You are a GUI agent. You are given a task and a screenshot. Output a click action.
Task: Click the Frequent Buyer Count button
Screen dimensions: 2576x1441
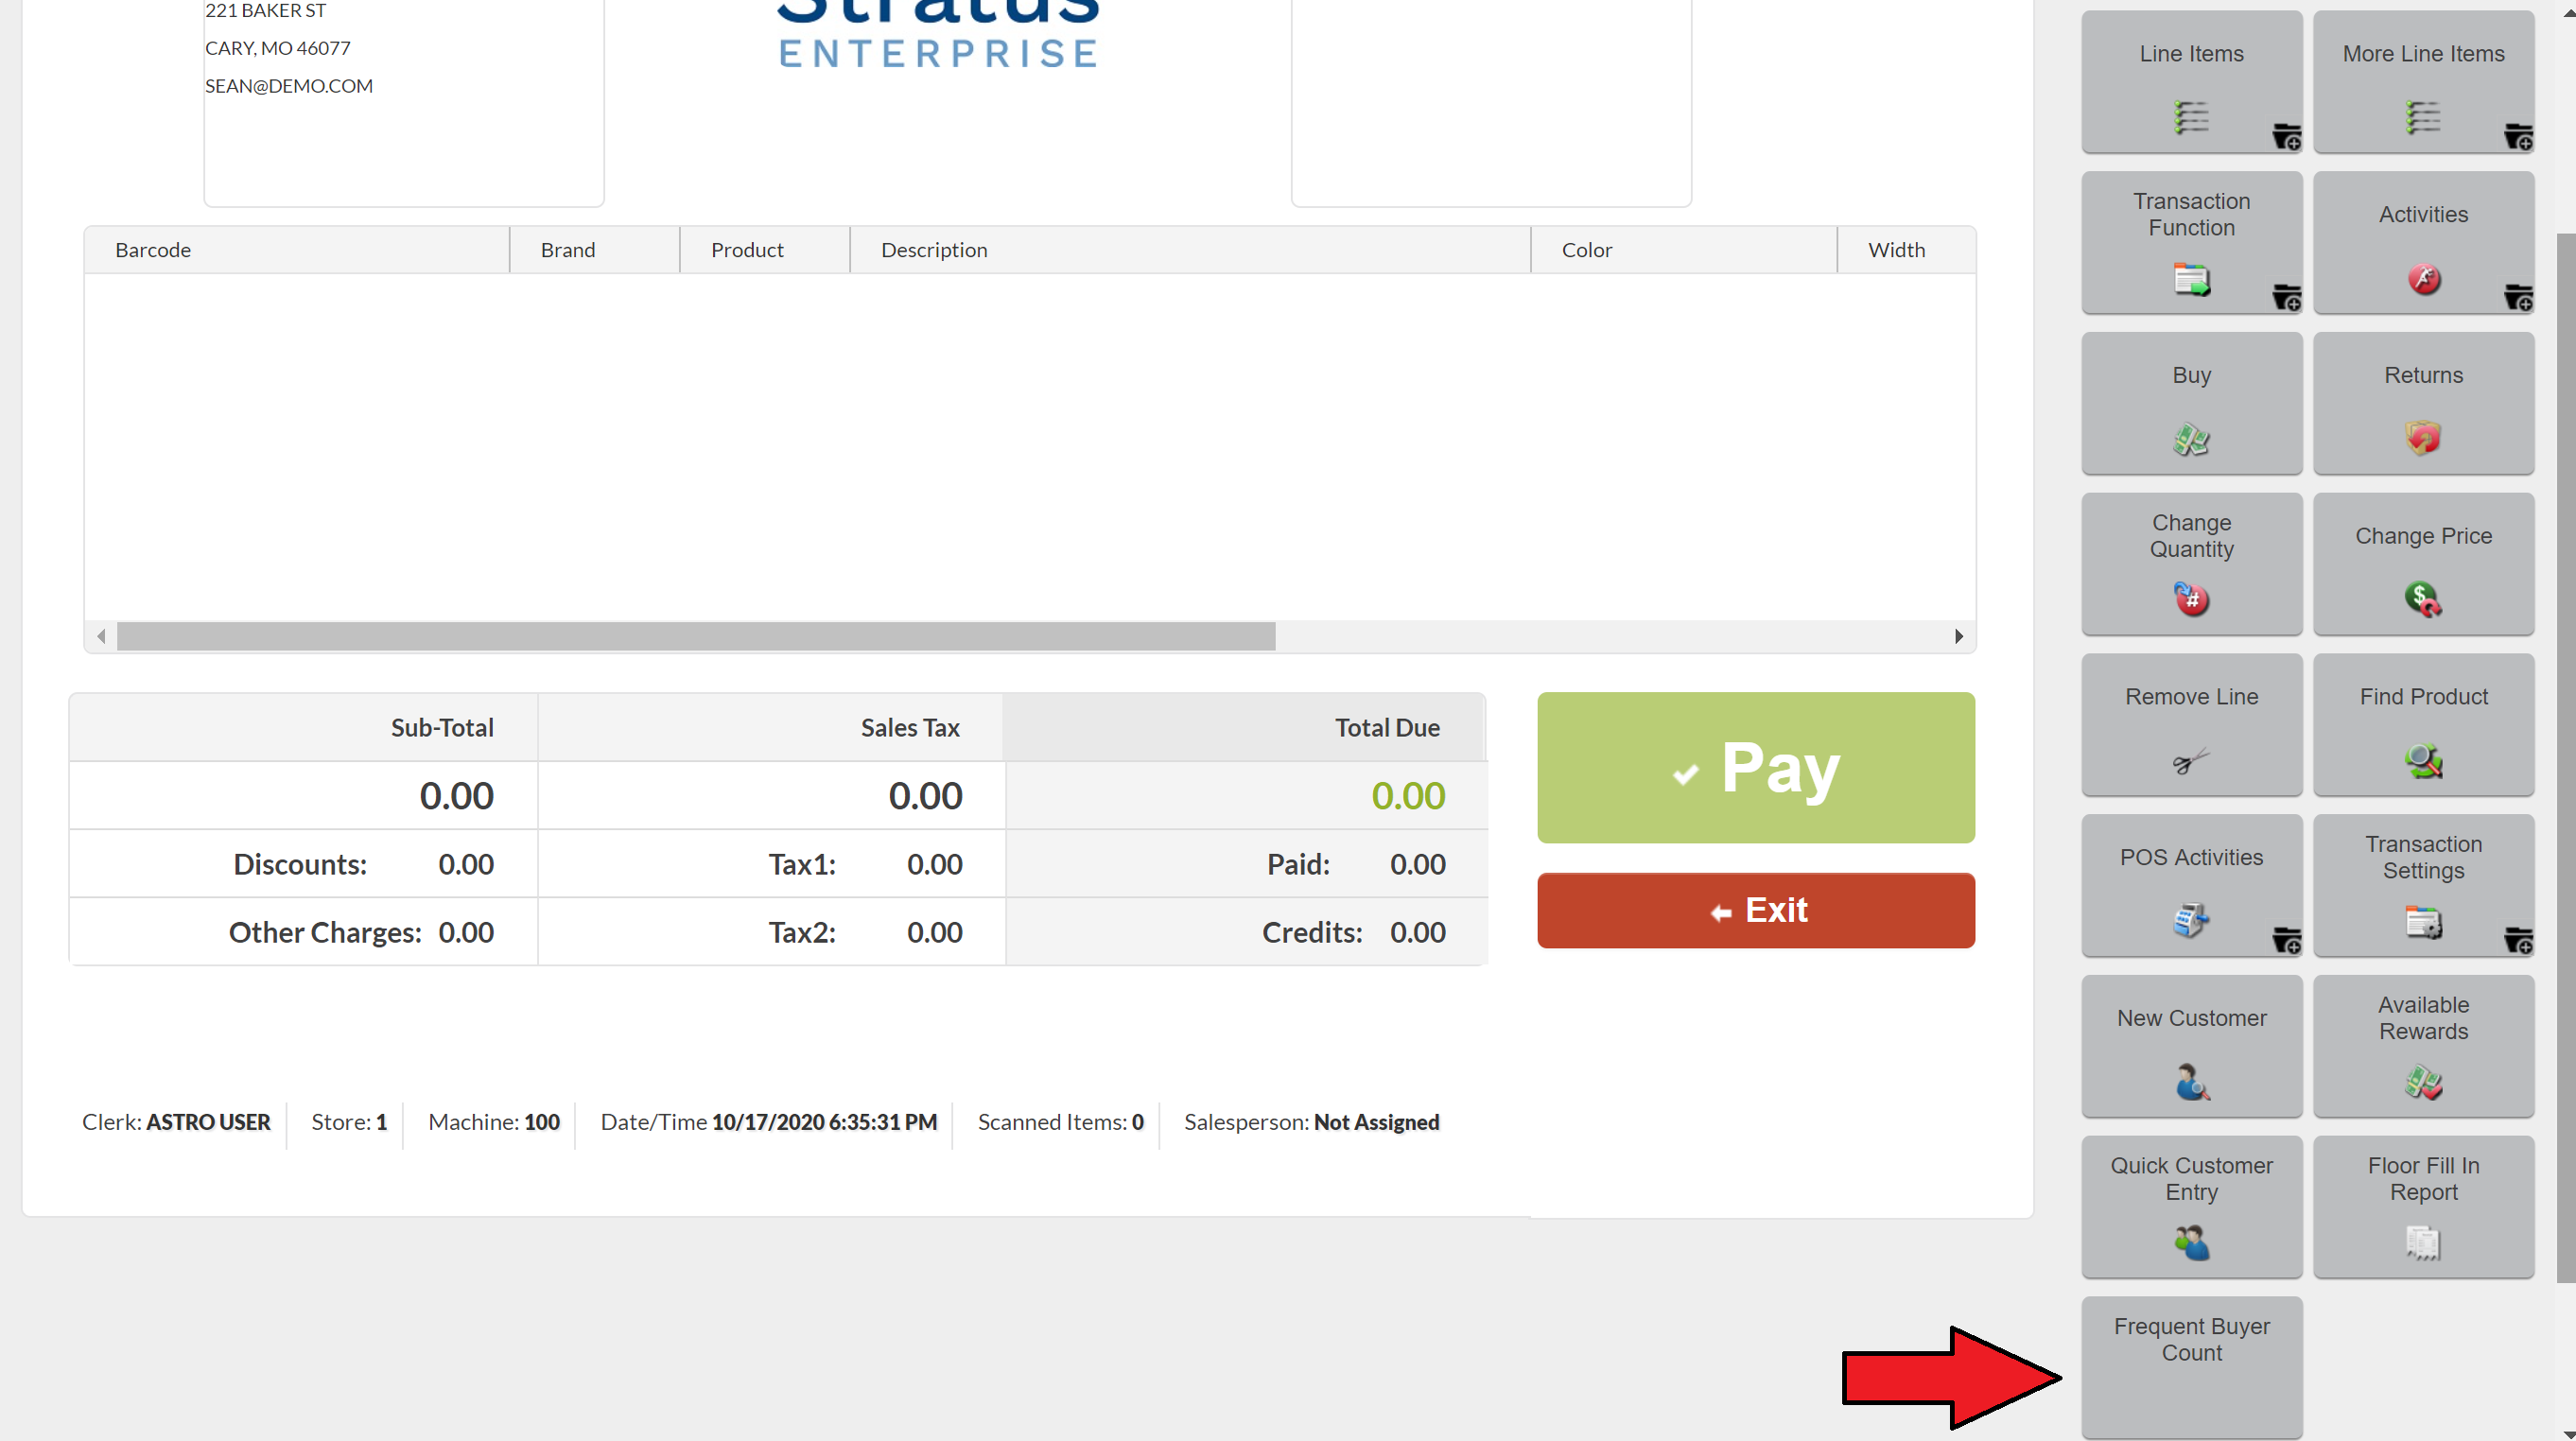coord(2190,1366)
